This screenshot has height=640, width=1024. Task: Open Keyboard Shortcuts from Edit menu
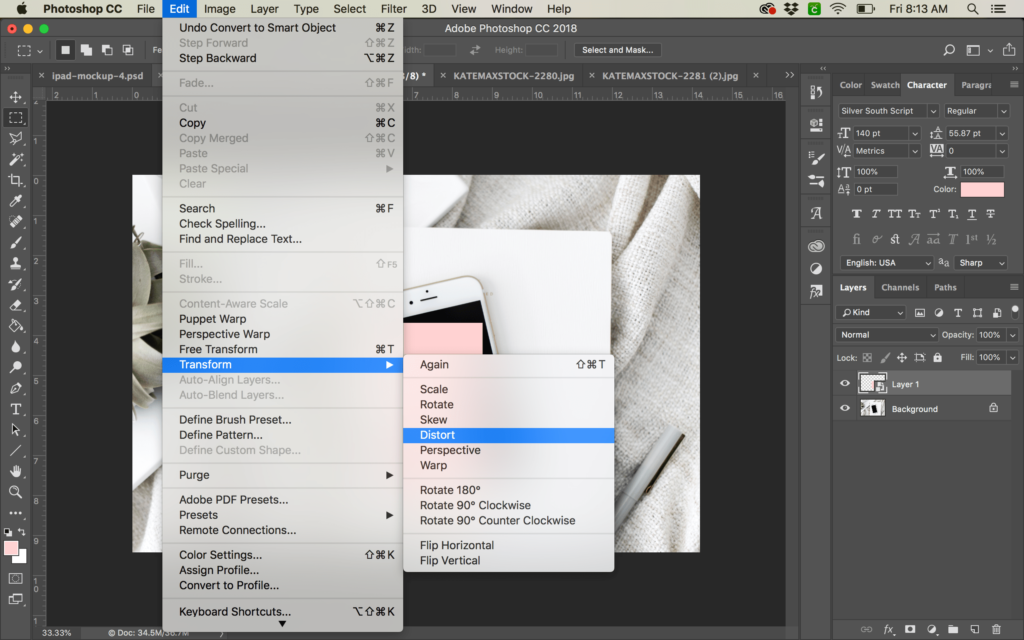[283, 612]
